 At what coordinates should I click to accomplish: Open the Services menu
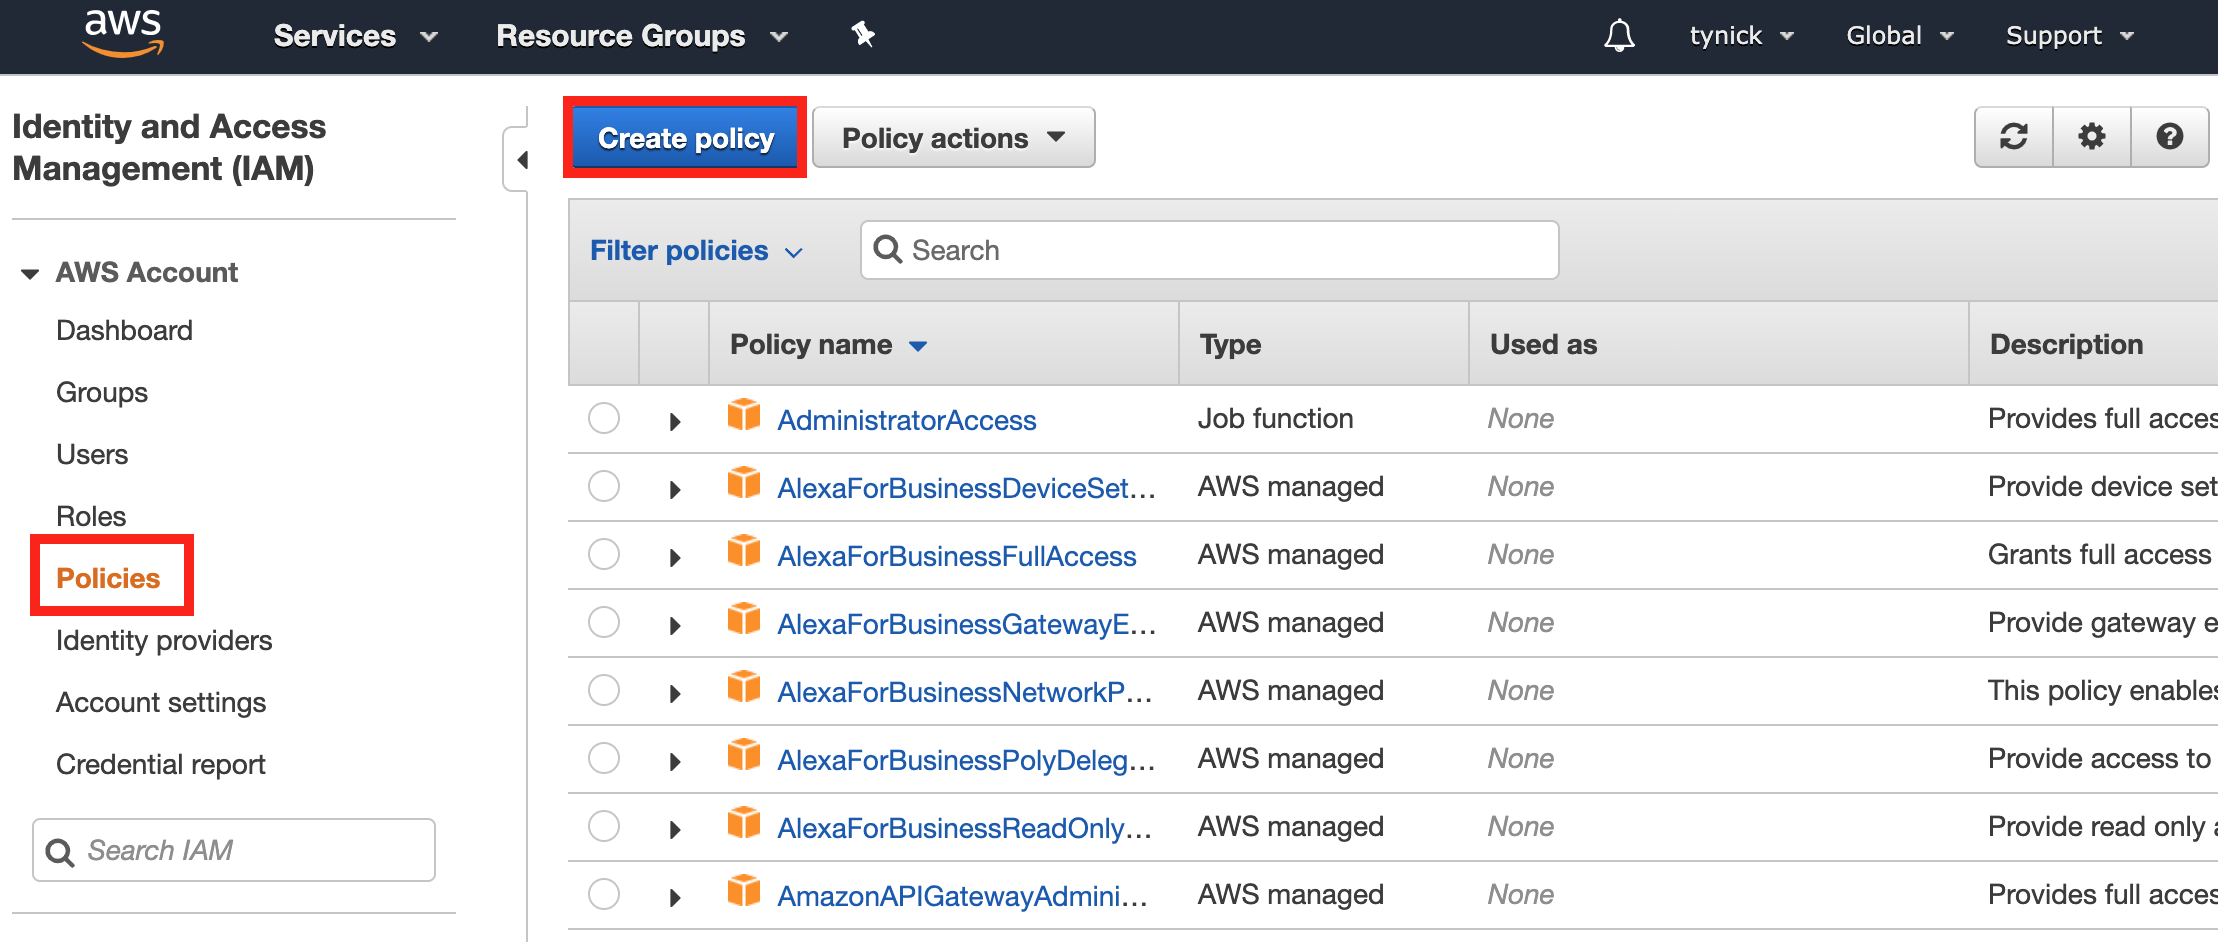pyautogui.click(x=355, y=36)
